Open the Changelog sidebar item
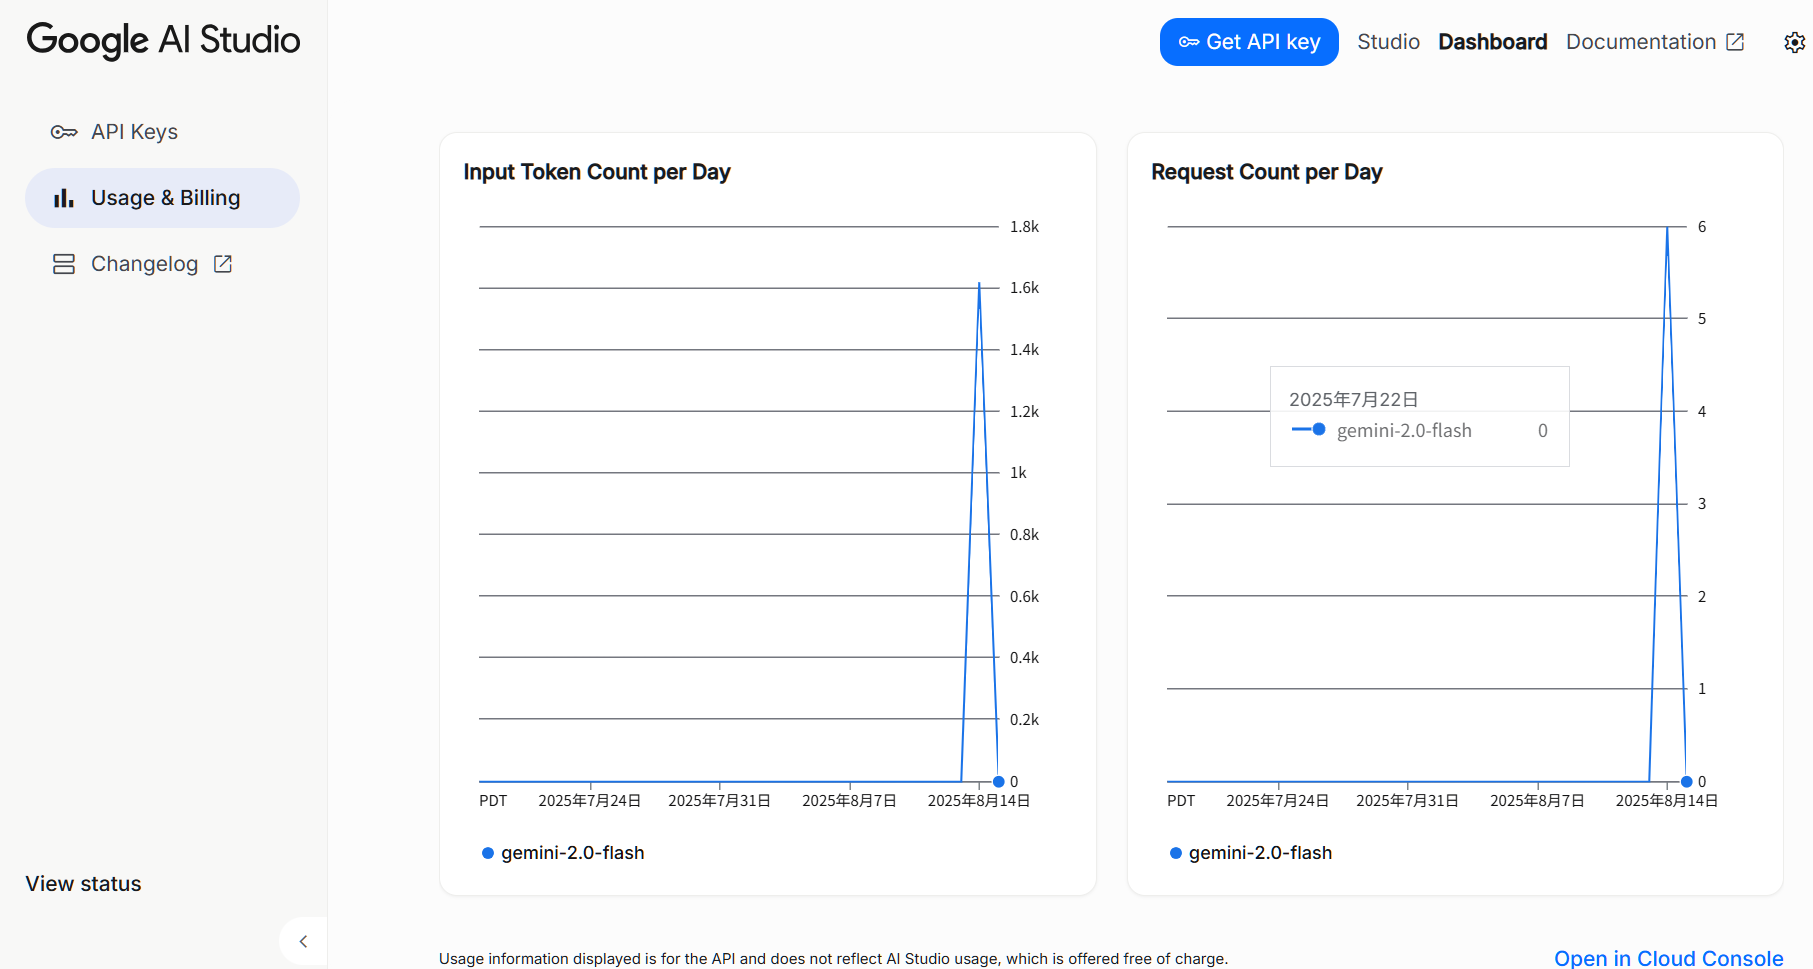The height and width of the screenshot is (969, 1813). pyautogui.click(x=162, y=264)
